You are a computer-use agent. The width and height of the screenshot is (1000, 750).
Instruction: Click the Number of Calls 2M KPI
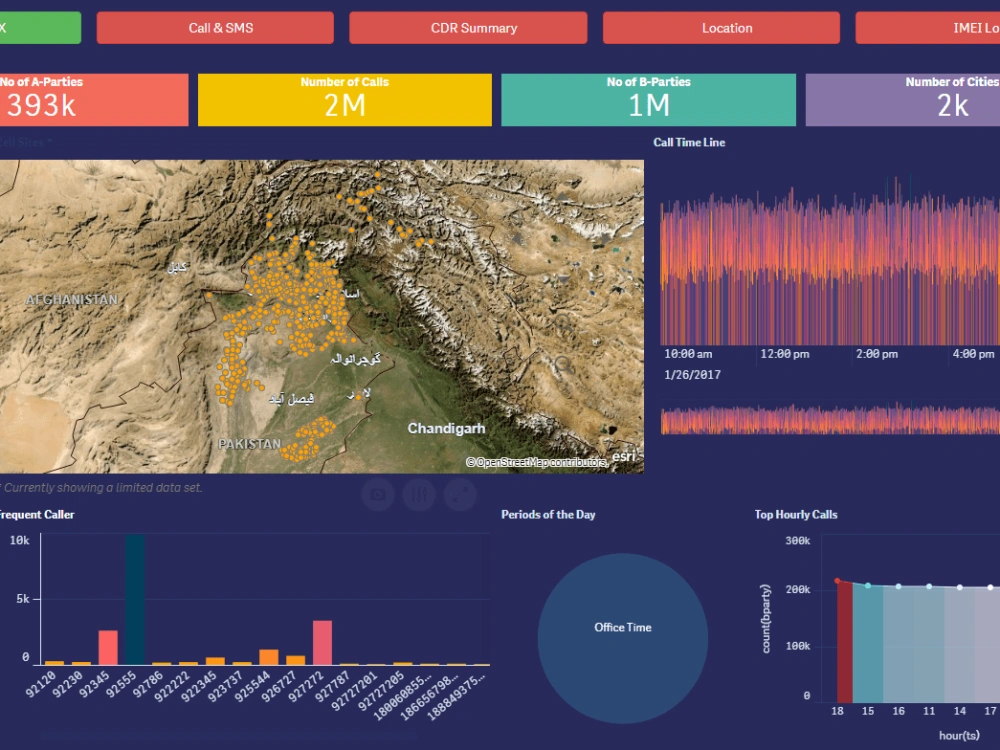click(x=345, y=99)
